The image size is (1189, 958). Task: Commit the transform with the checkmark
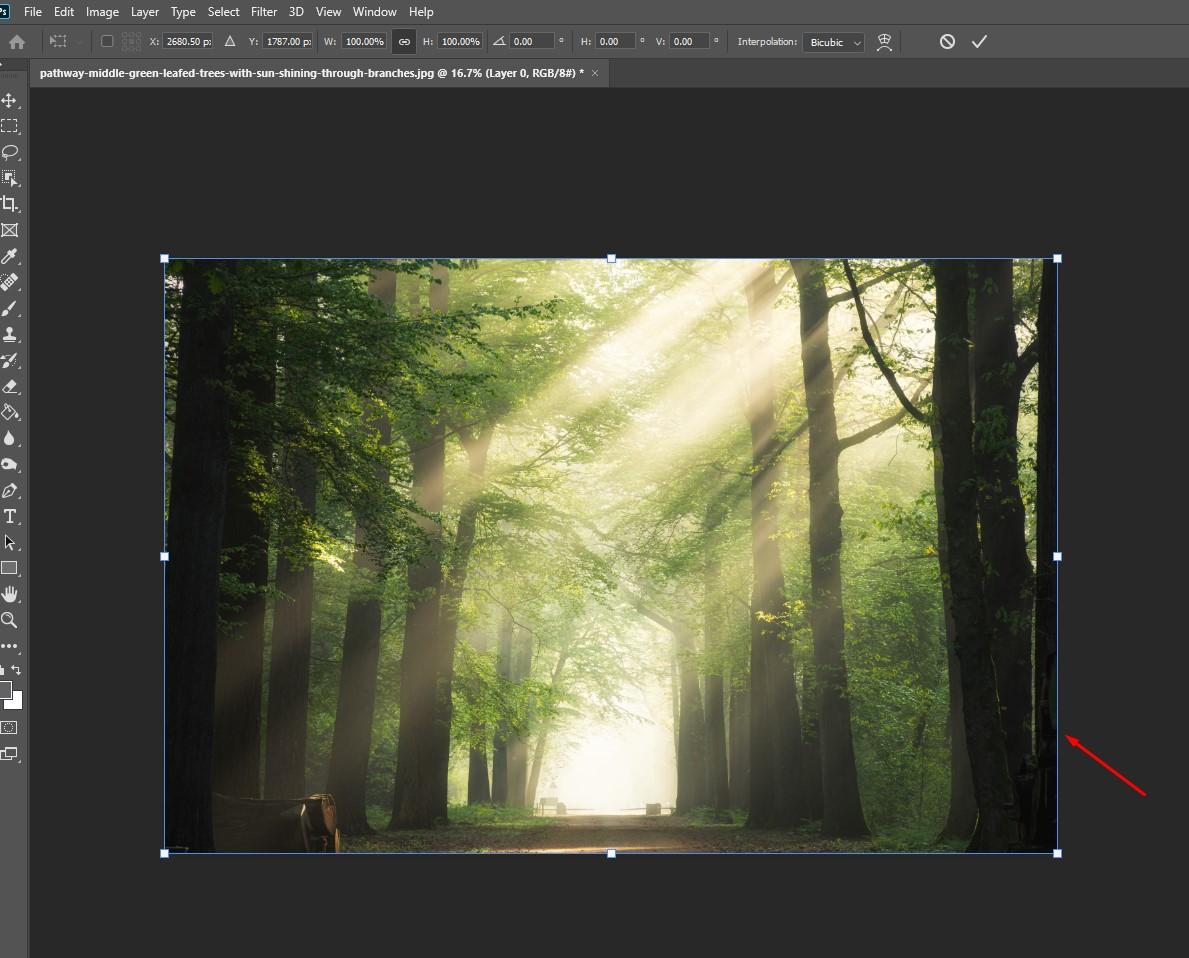tap(979, 42)
